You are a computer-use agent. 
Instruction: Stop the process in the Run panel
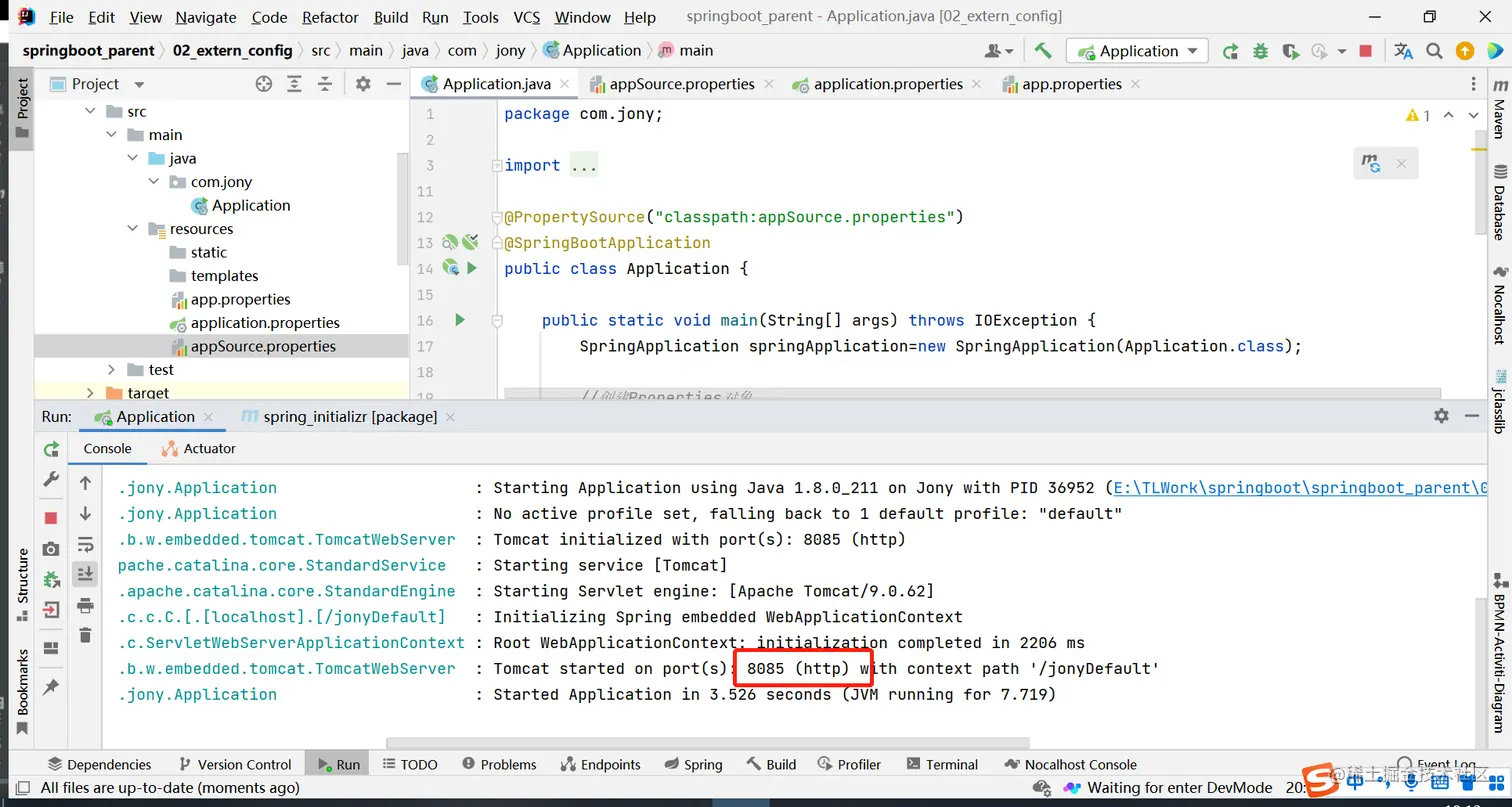click(x=51, y=517)
